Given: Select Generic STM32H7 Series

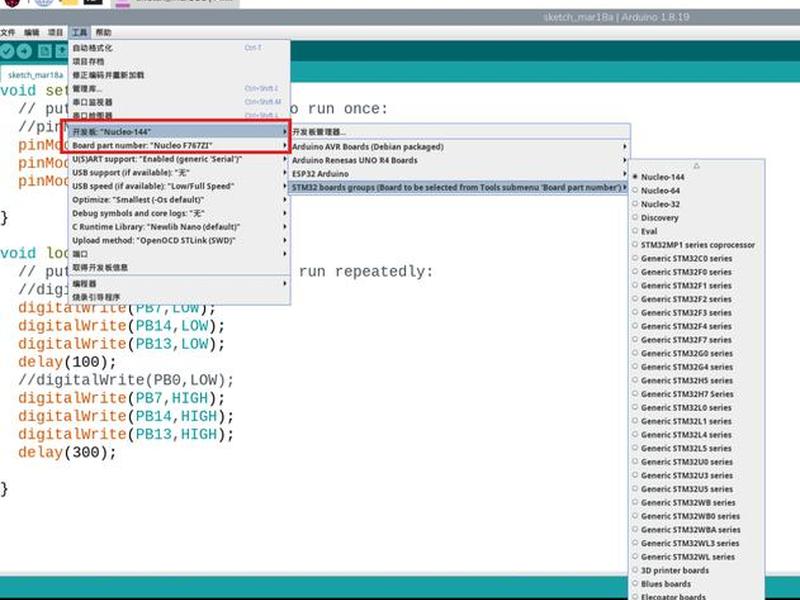Looking at the screenshot, I should (697, 394).
